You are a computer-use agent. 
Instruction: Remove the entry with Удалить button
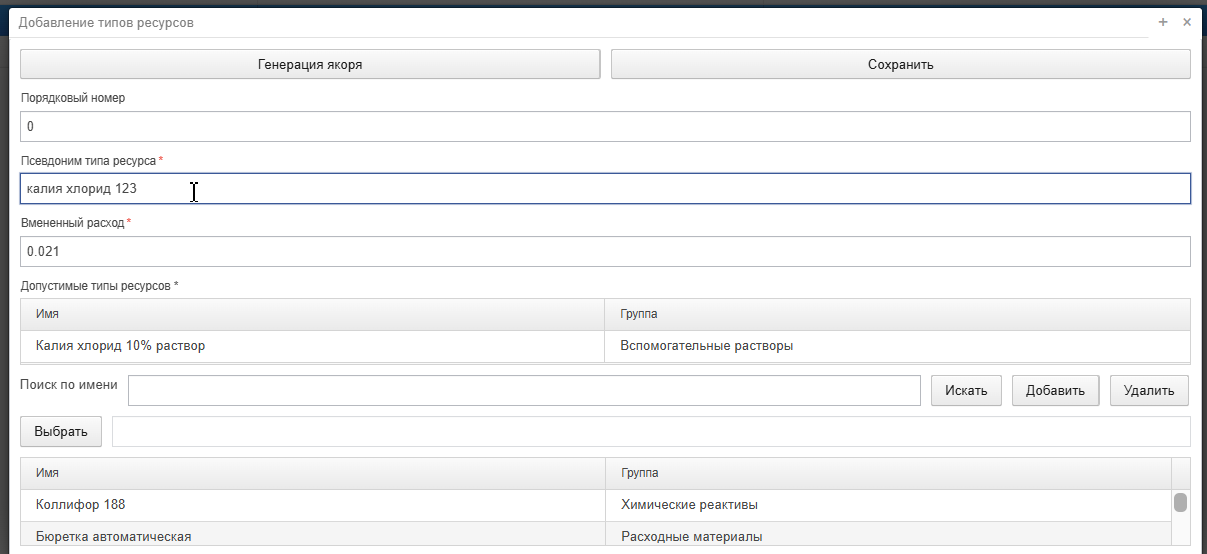(x=1149, y=391)
